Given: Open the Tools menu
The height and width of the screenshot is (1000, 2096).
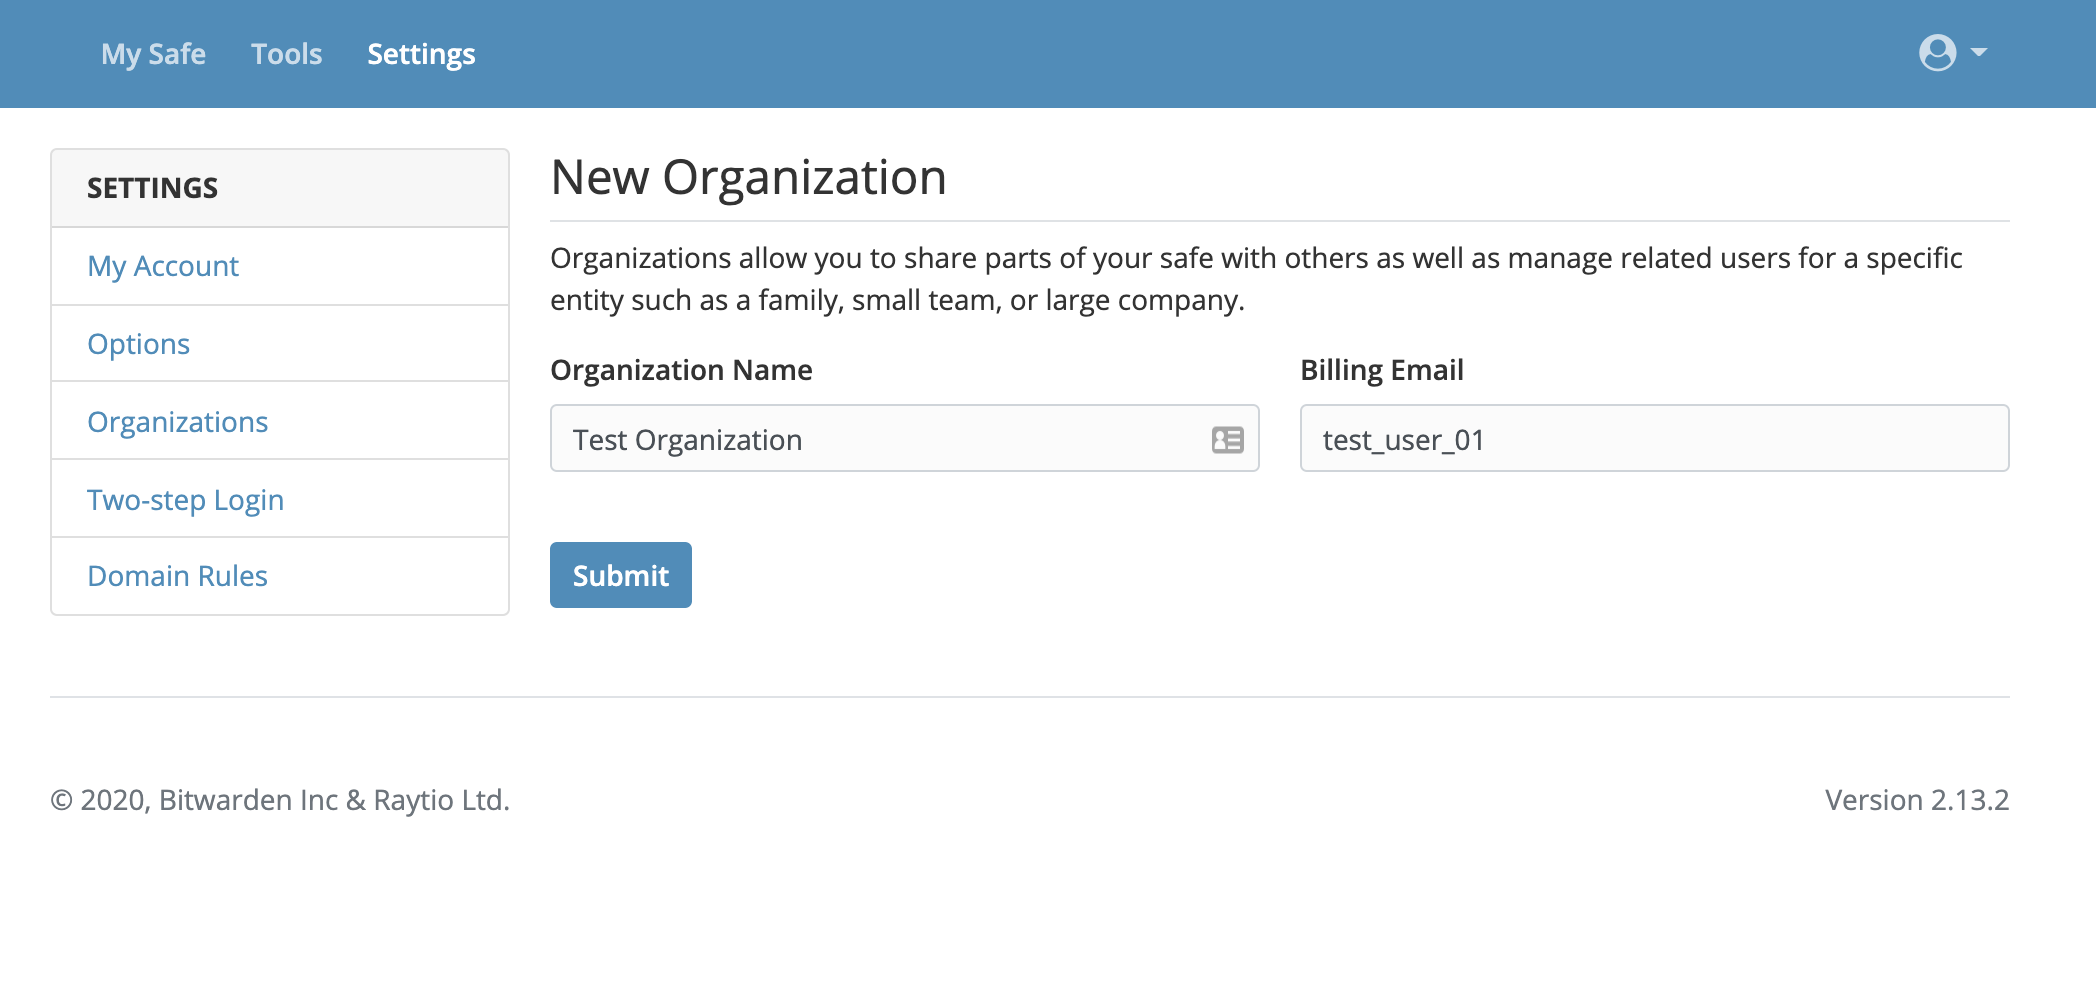Looking at the screenshot, I should 286,54.
